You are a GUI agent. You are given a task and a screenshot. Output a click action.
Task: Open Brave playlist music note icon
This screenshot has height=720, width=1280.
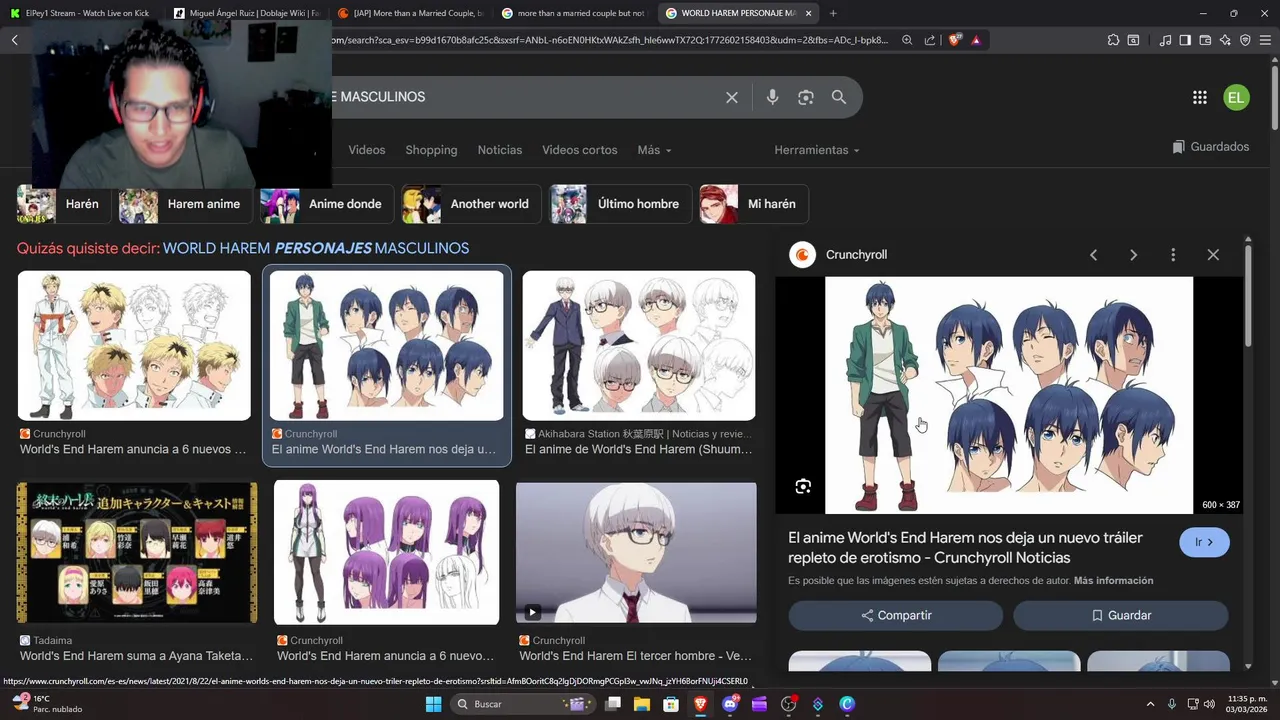coord(1165,40)
